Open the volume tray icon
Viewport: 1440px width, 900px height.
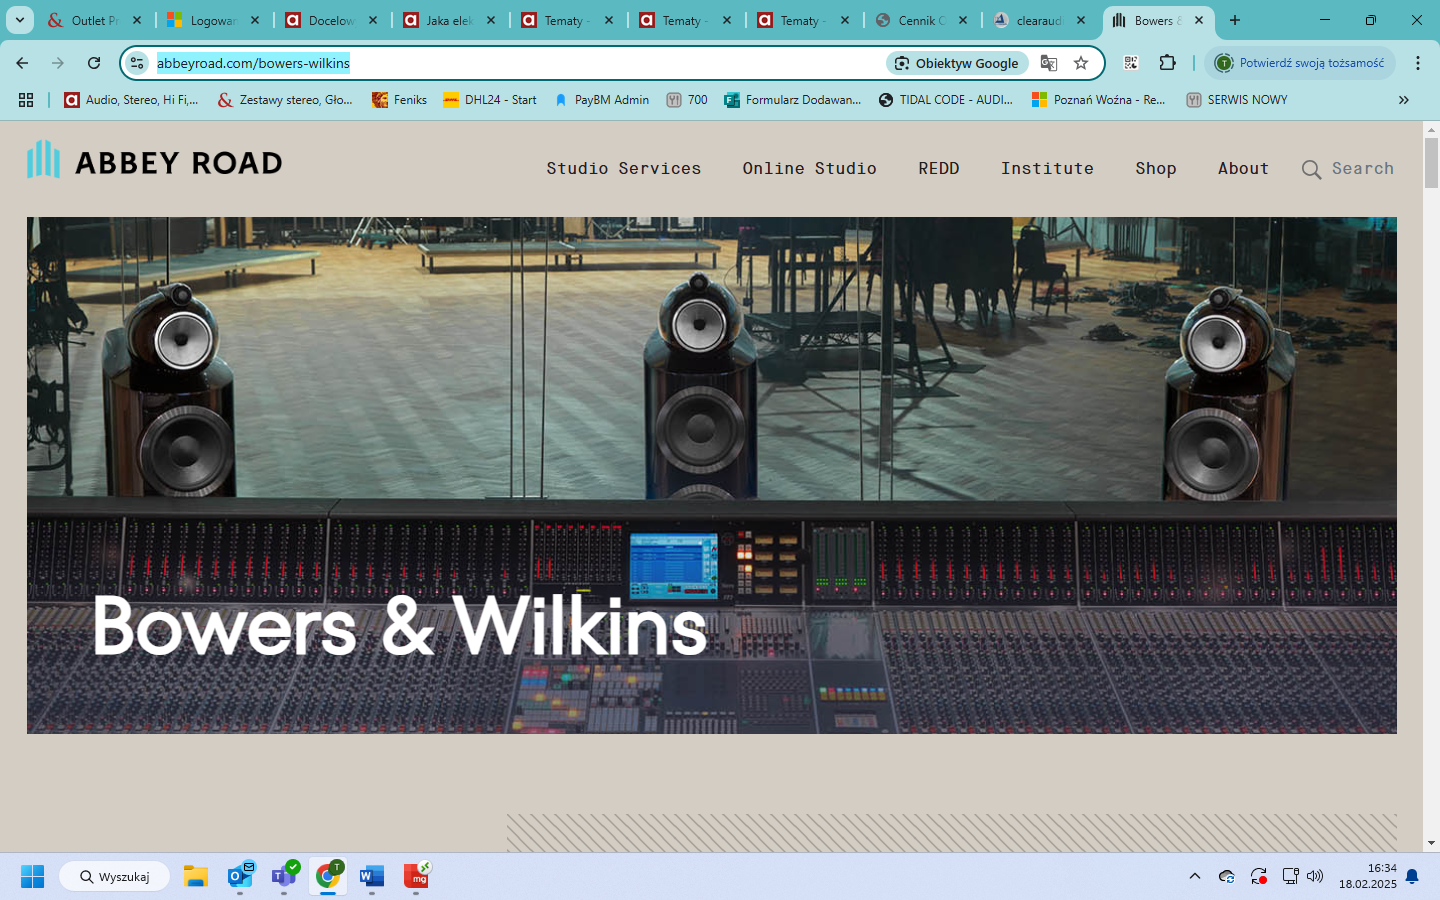pos(1315,877)
